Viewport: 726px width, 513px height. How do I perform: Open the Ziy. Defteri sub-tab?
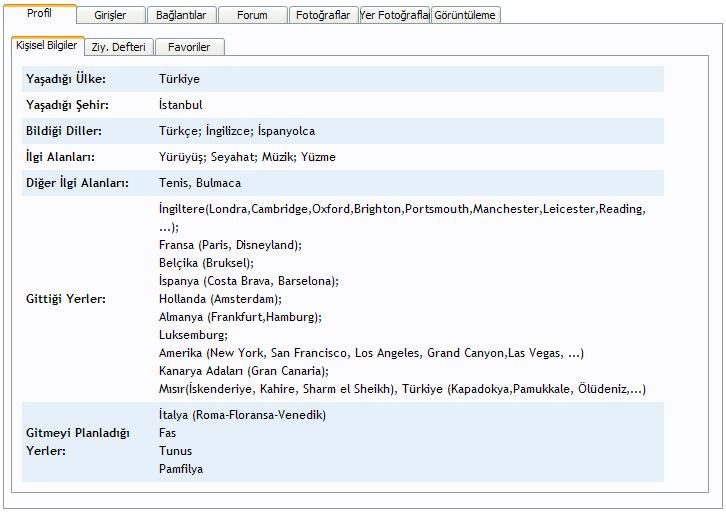click(x=118, y=47)
